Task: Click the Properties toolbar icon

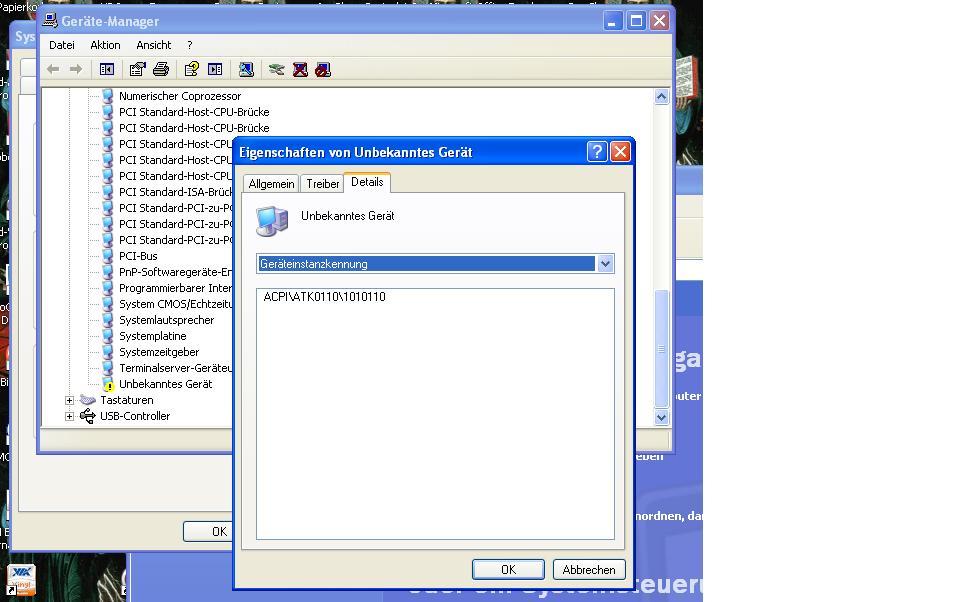Action: tap(137, 69)
